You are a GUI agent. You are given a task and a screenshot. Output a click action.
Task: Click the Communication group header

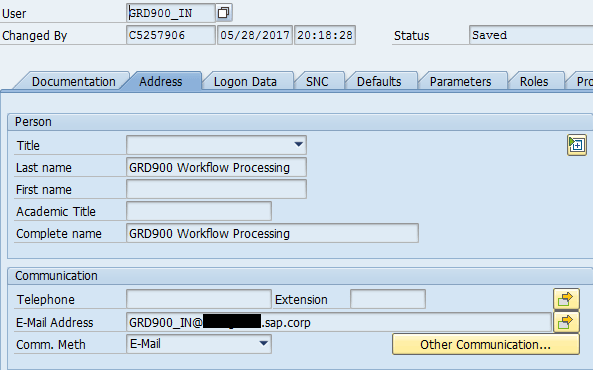pos(300,275)
